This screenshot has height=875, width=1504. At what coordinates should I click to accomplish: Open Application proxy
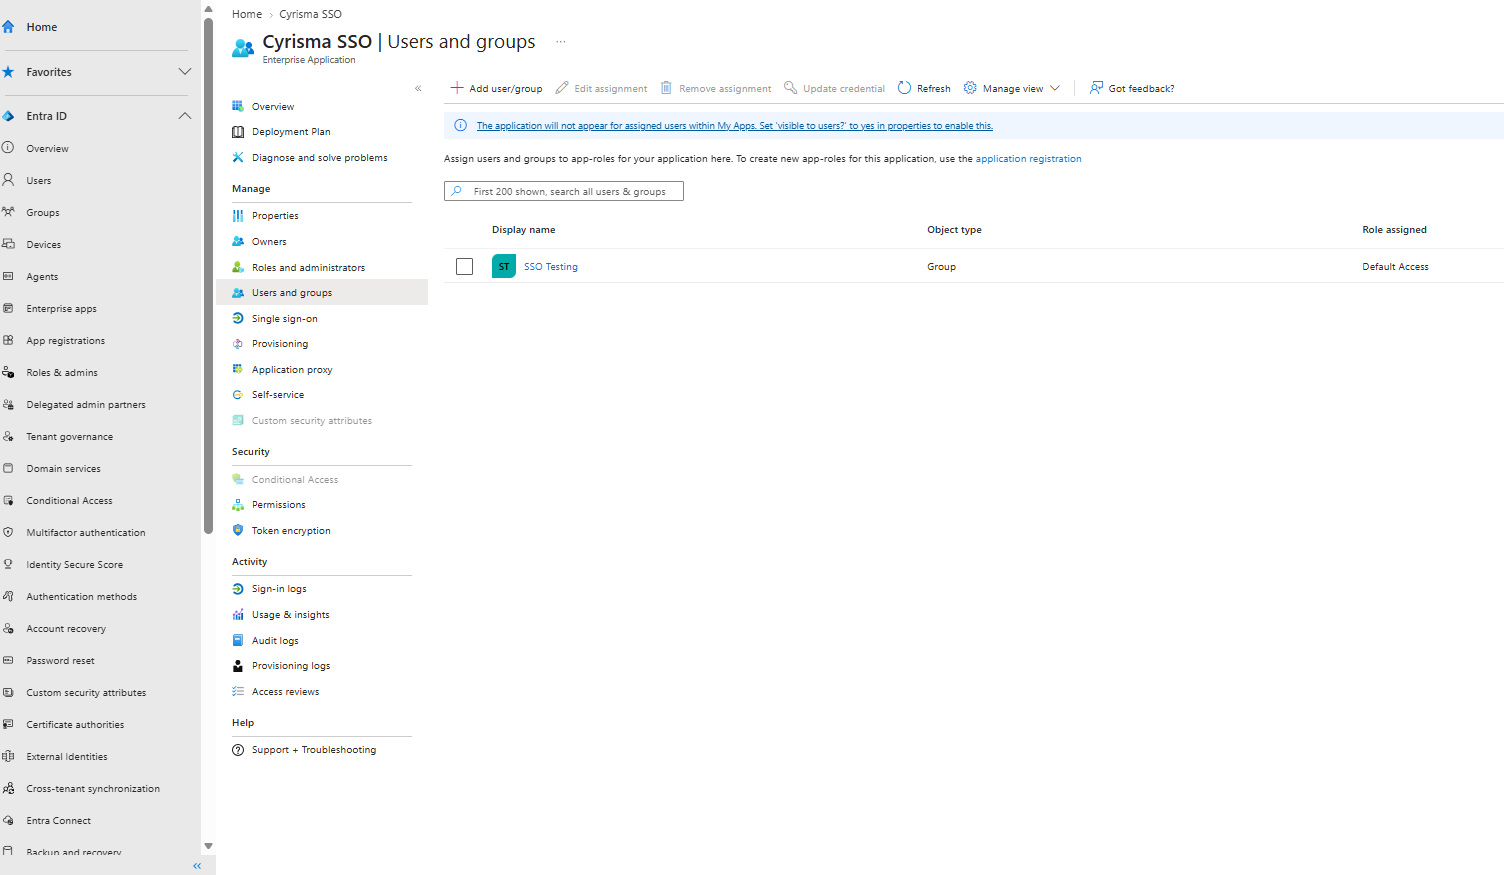[x=292, y=370]
